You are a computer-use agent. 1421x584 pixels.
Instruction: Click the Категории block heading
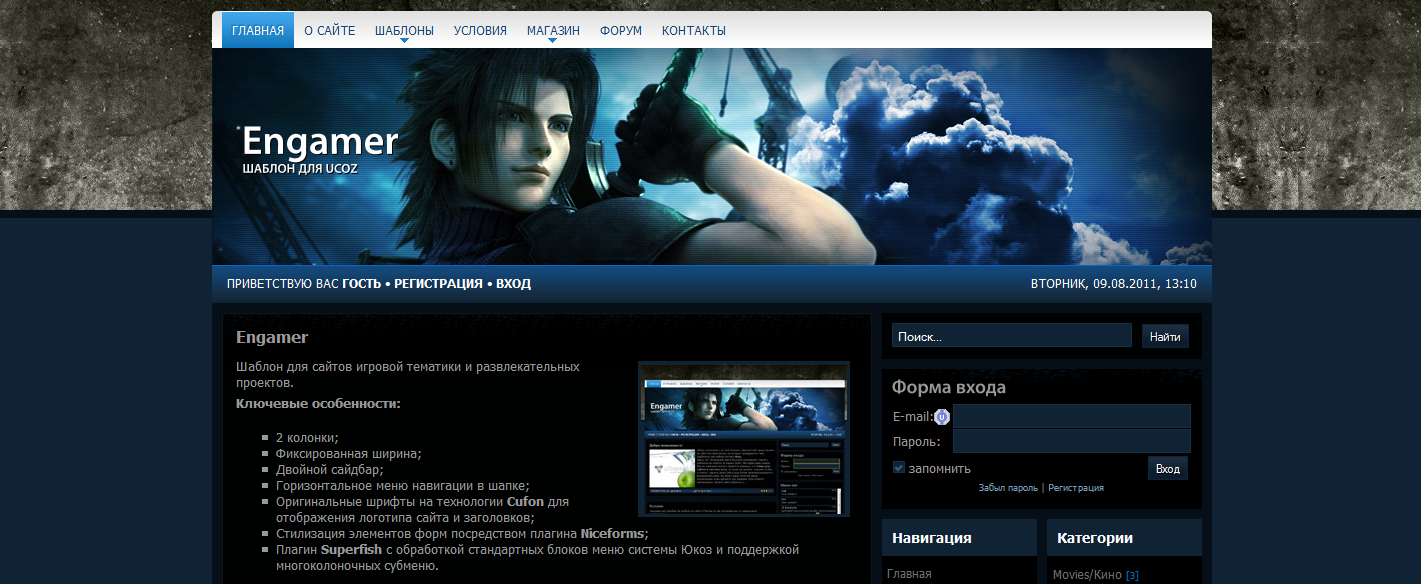1095,538
